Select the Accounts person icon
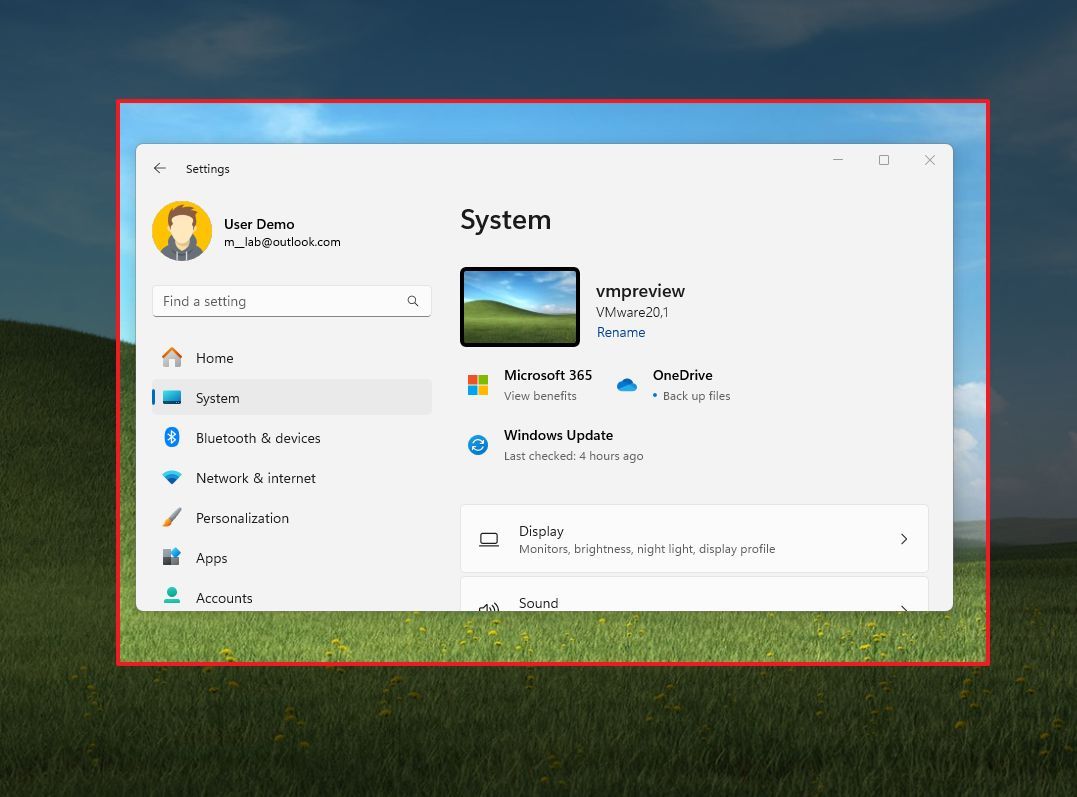 point(172,597)
